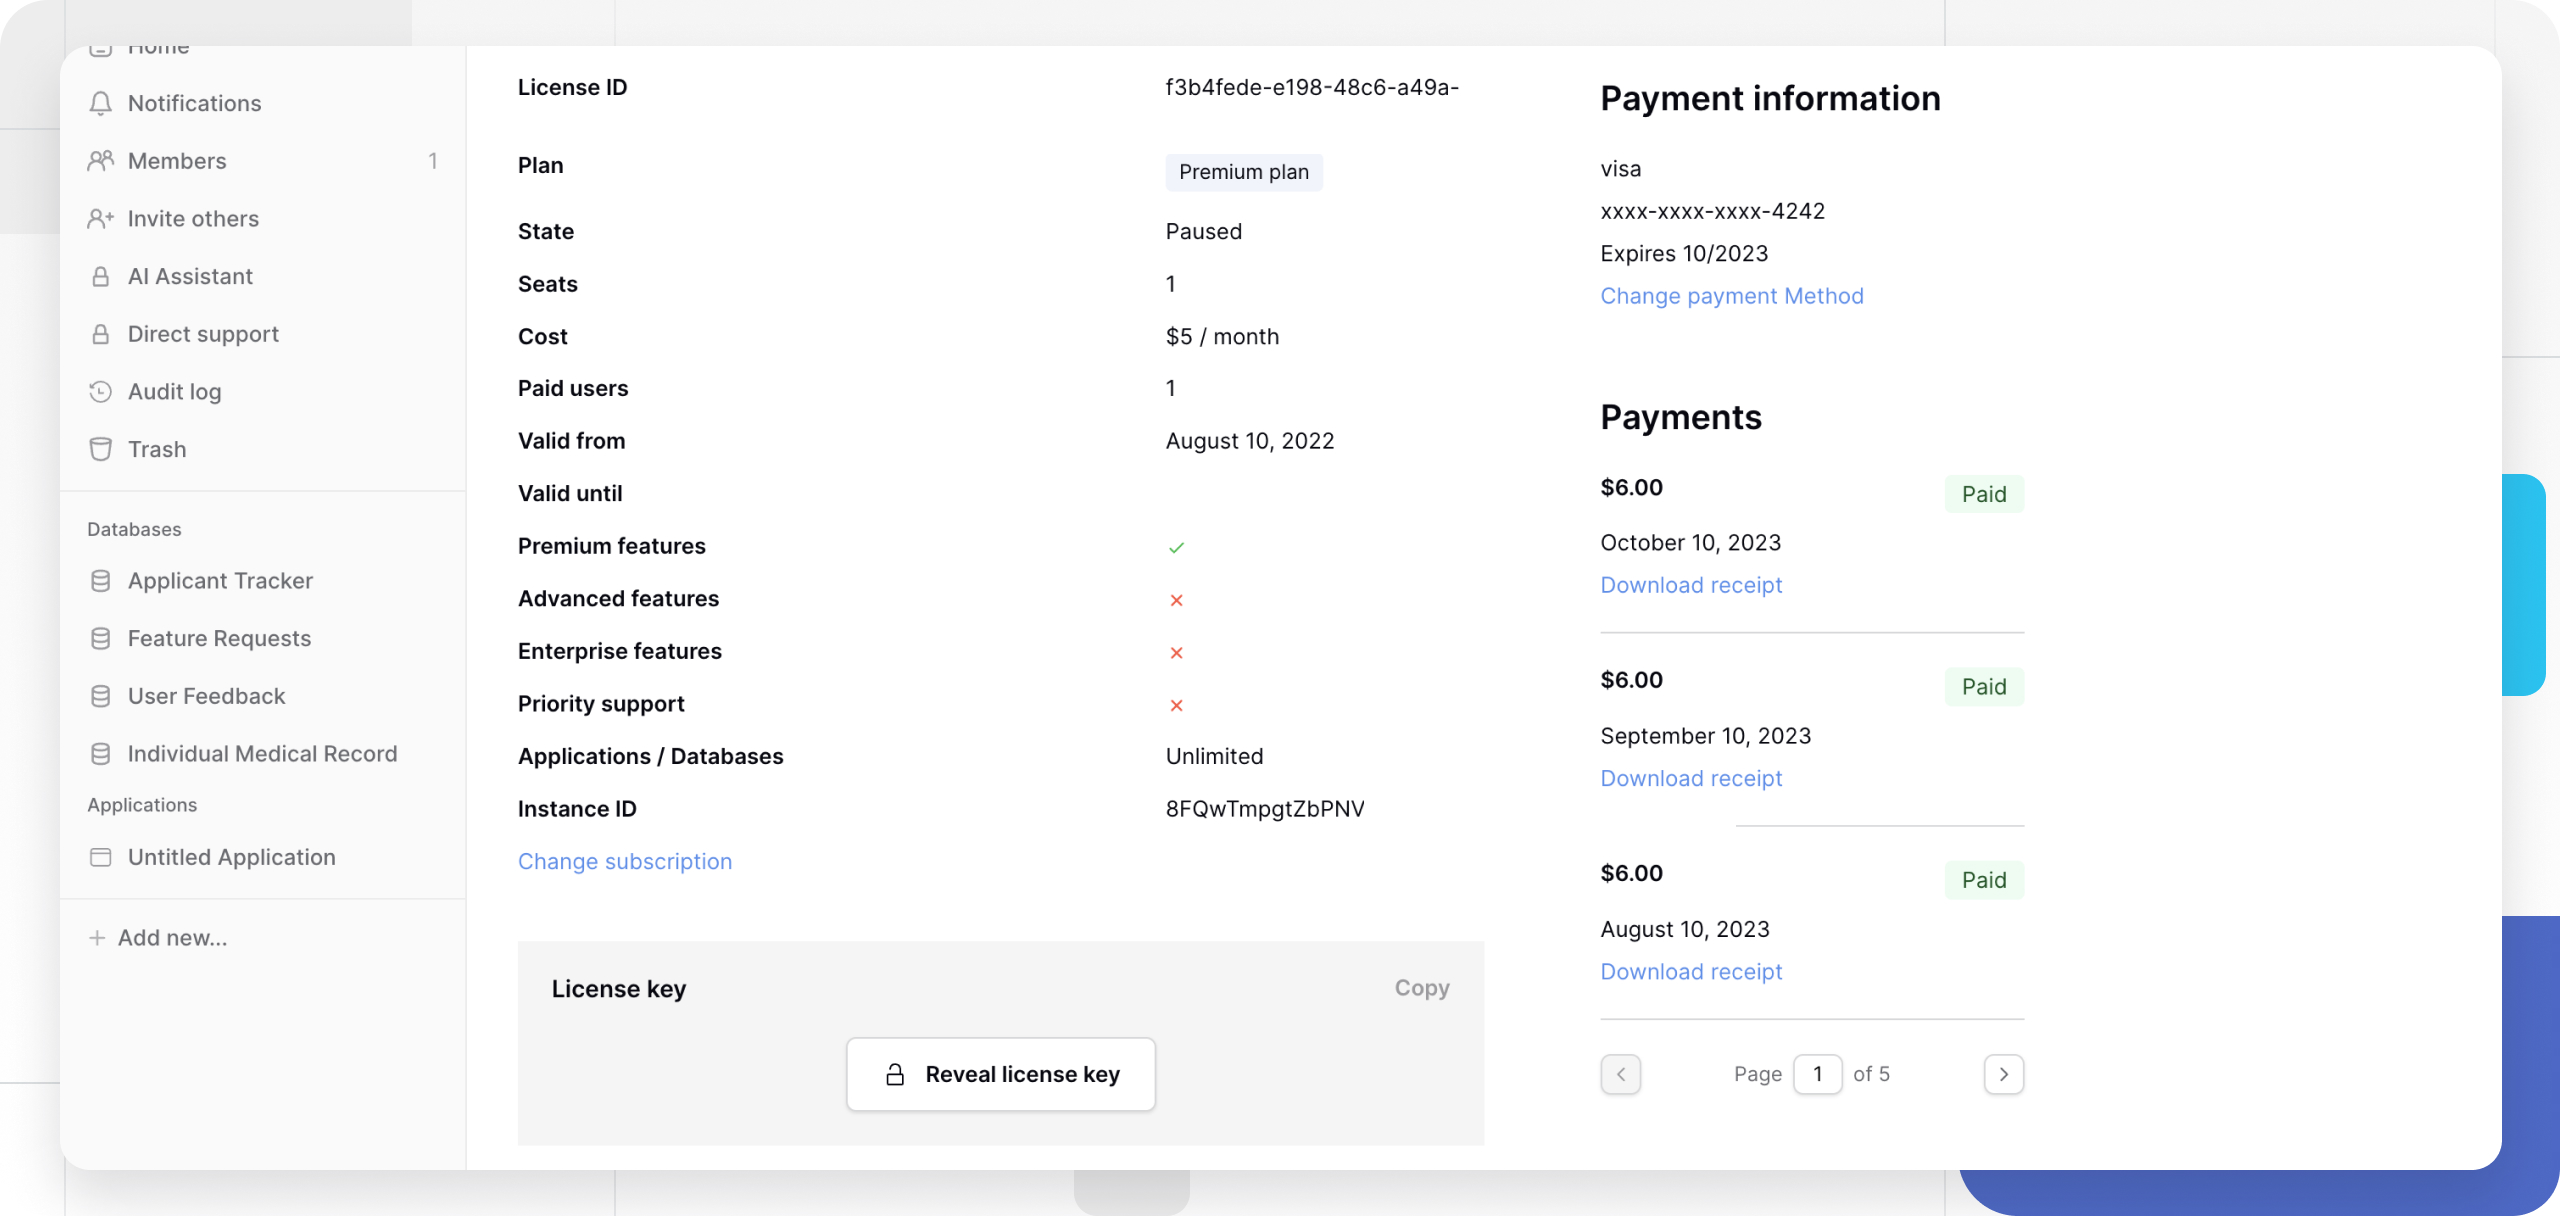This screenshot has width=2560, height=1216.
Task: Click the Untitled Application window icon
Action: point(100,858)
